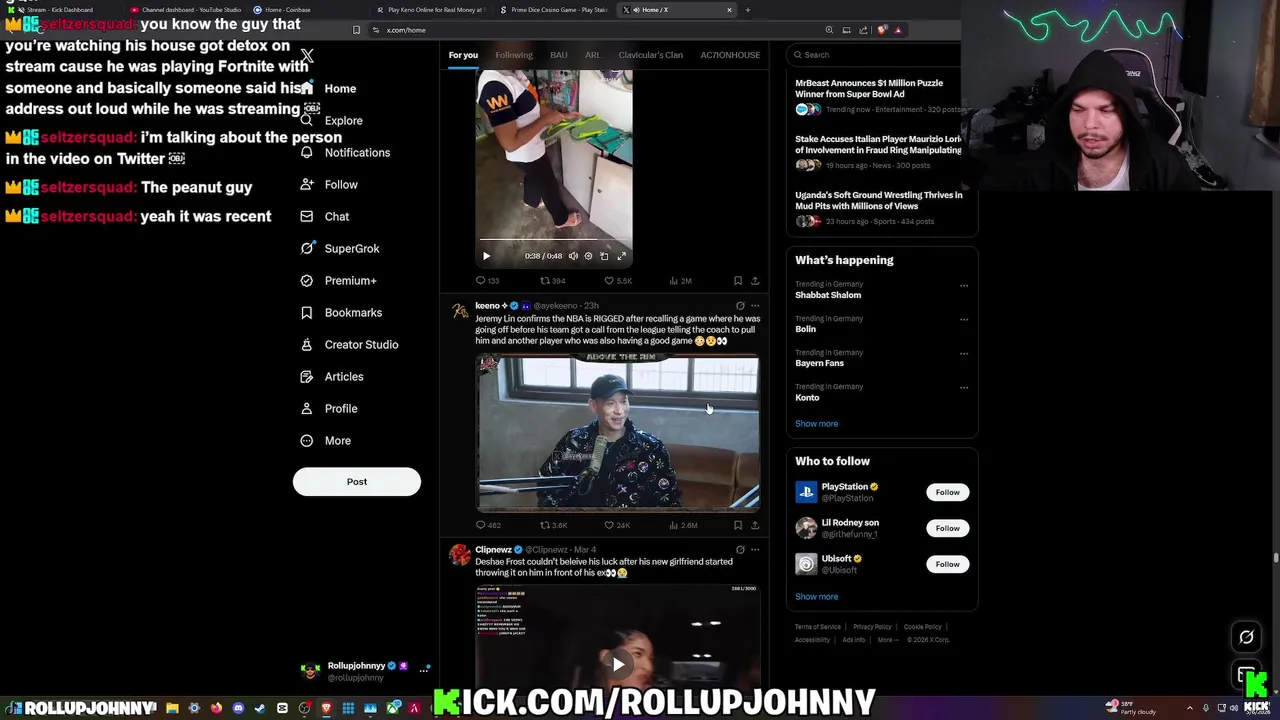Viewport: 1280px width, 720px height.
Task: Reply to the post with 133 comments
Action: (487, 281)
